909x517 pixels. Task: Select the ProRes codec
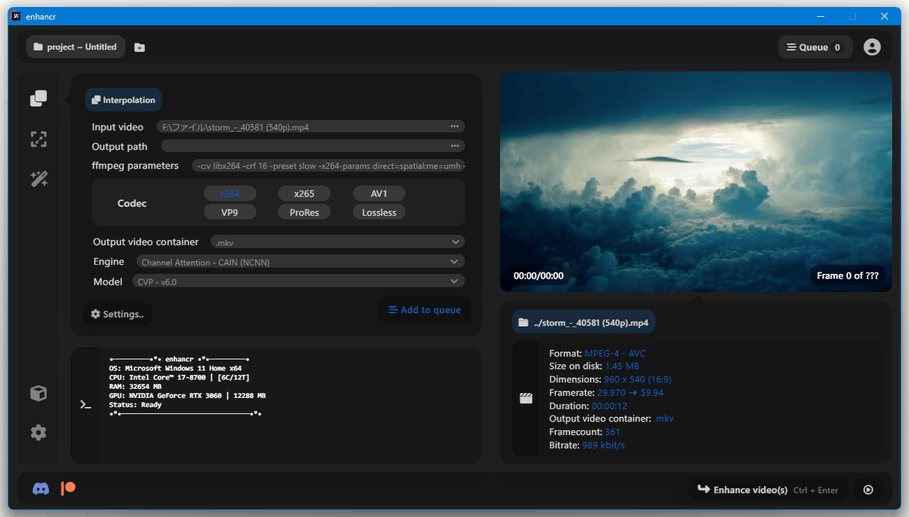304,213
